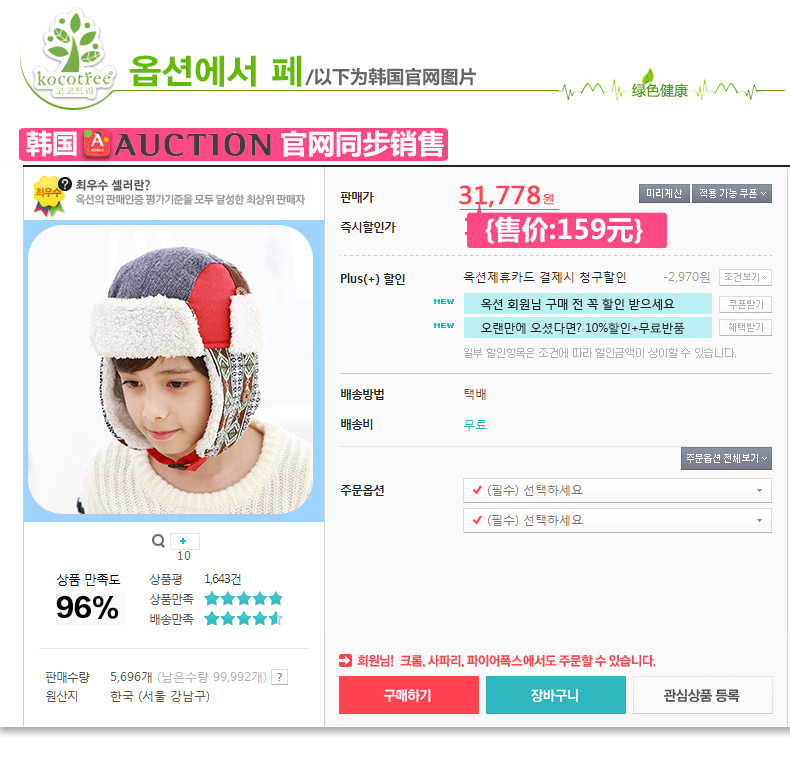This screenshot has height=764, width=790.
Task: Click the 쿠폰받기 coupon button
Action: tap(745, 304)
